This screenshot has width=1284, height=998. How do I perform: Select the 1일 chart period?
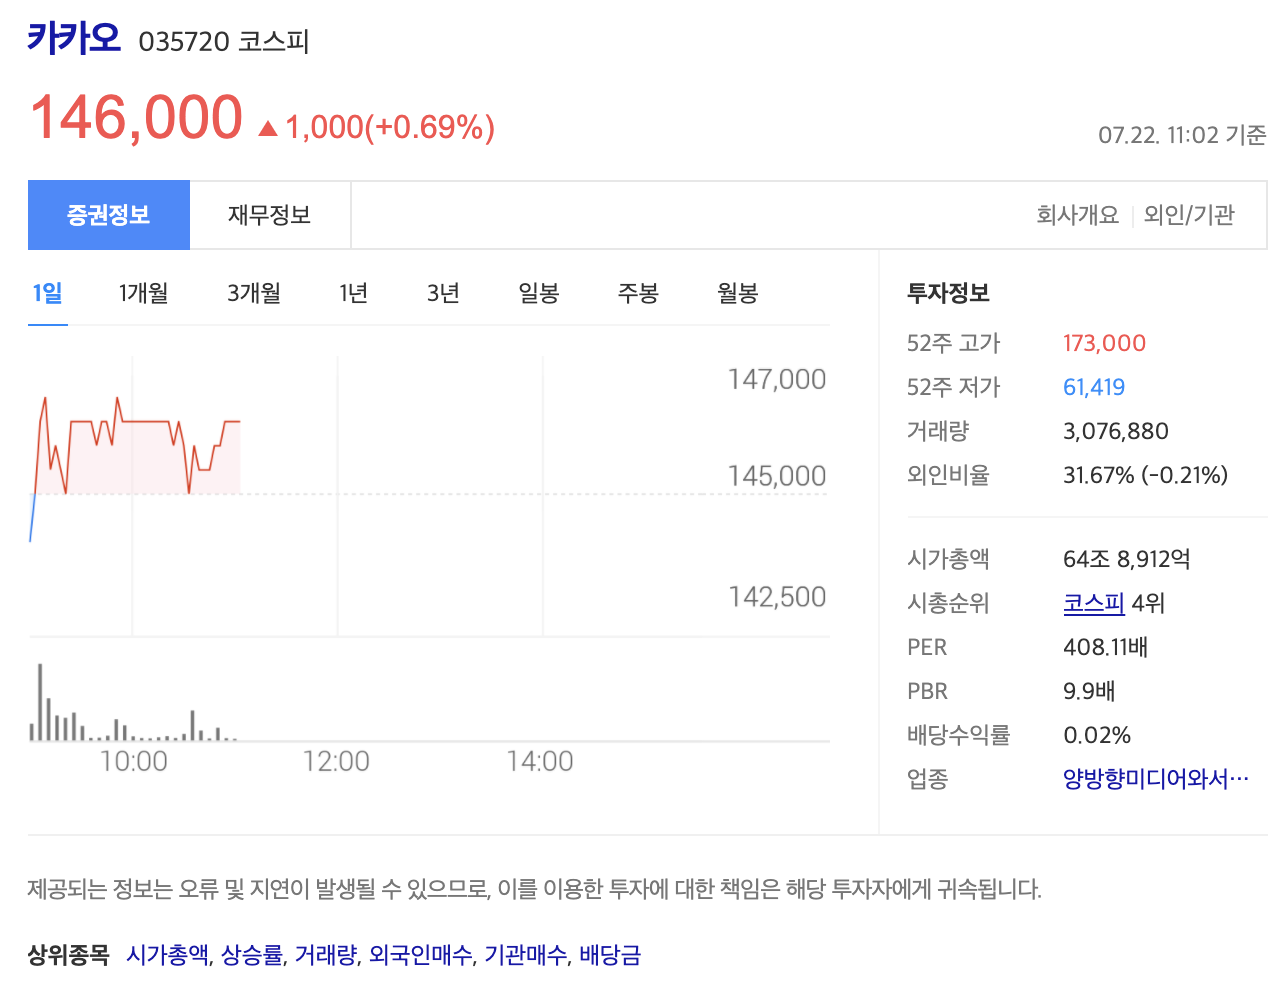[x=47, y=293]
